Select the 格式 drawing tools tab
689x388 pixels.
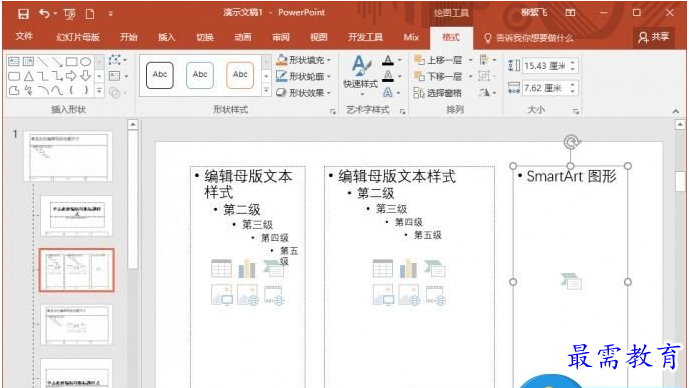(x=451, y=37)
